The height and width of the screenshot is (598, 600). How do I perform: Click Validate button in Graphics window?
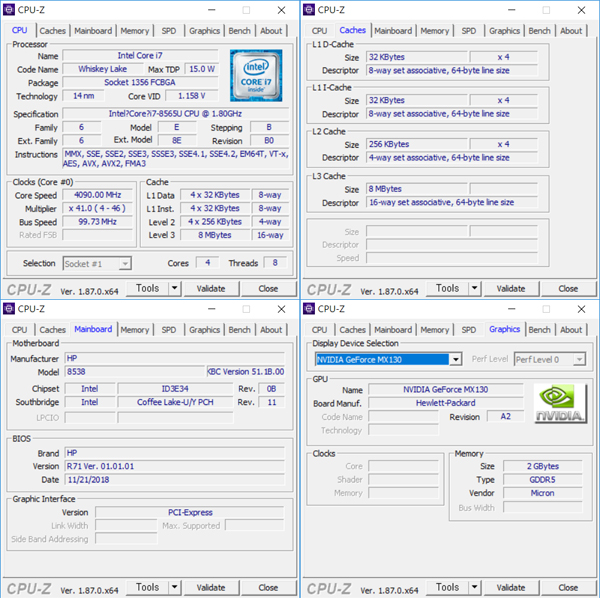pos(511,588)
